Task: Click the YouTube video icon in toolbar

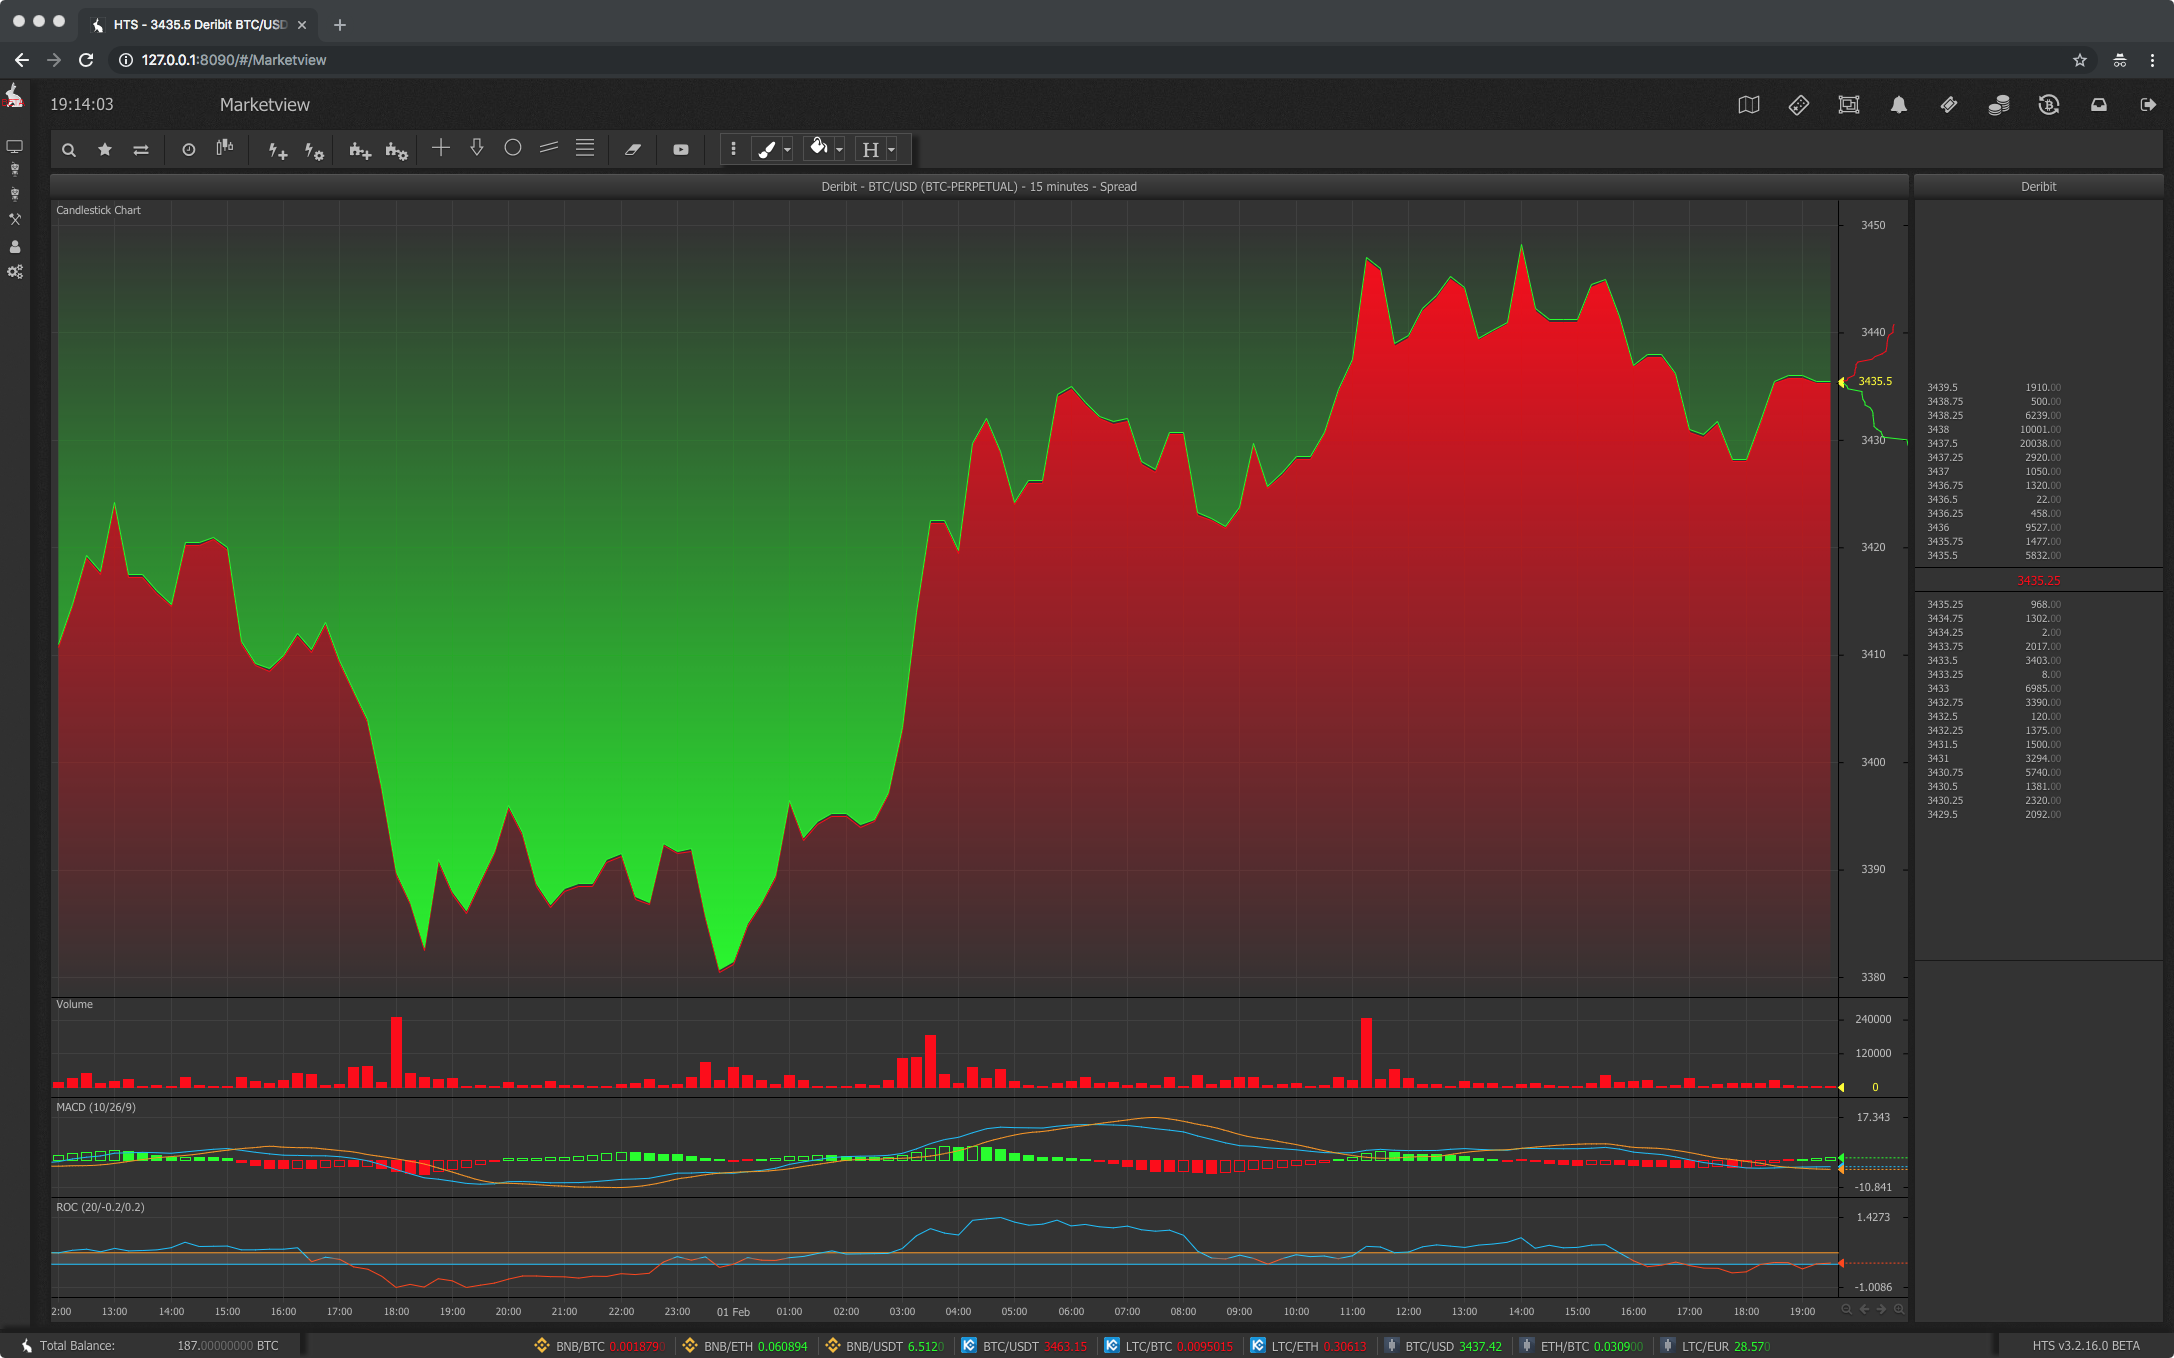Action: tap(681, 150)
